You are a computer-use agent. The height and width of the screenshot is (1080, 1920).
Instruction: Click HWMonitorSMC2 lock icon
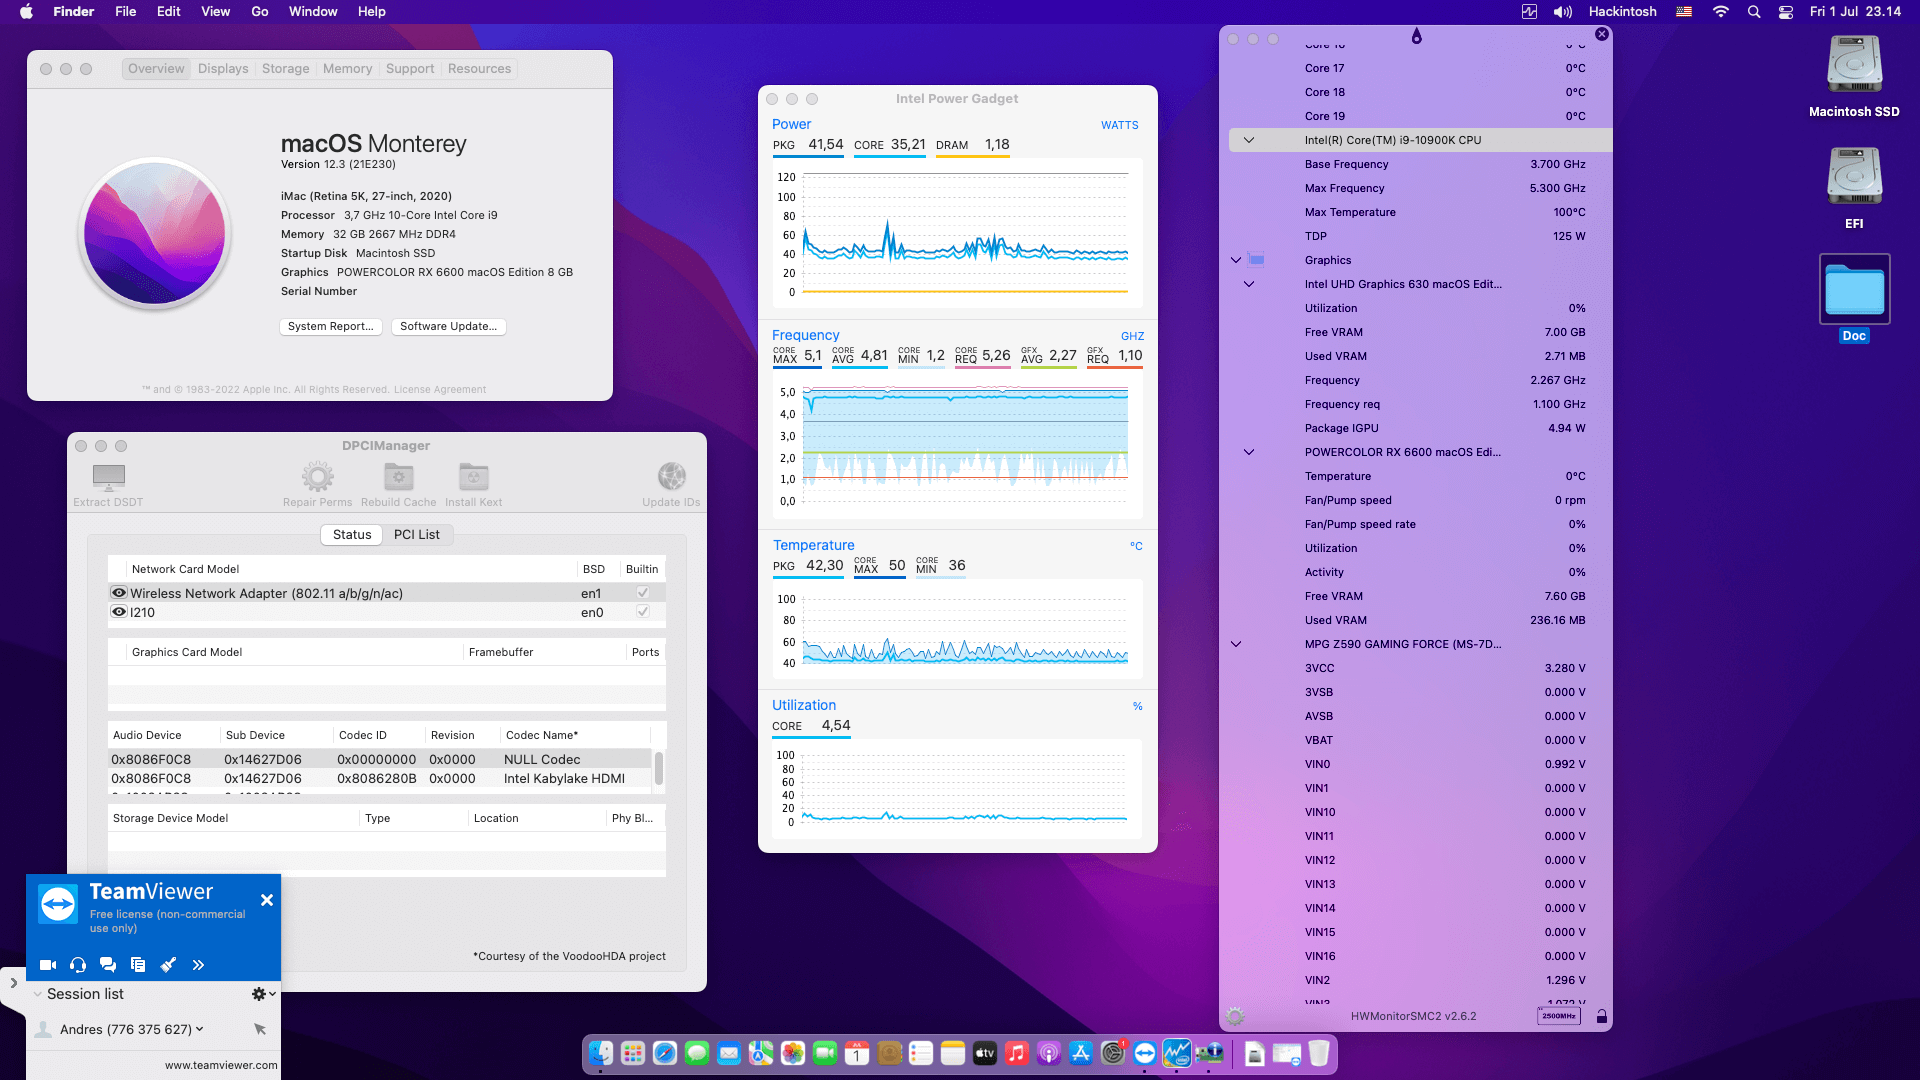click(x=1602, y=1016)
